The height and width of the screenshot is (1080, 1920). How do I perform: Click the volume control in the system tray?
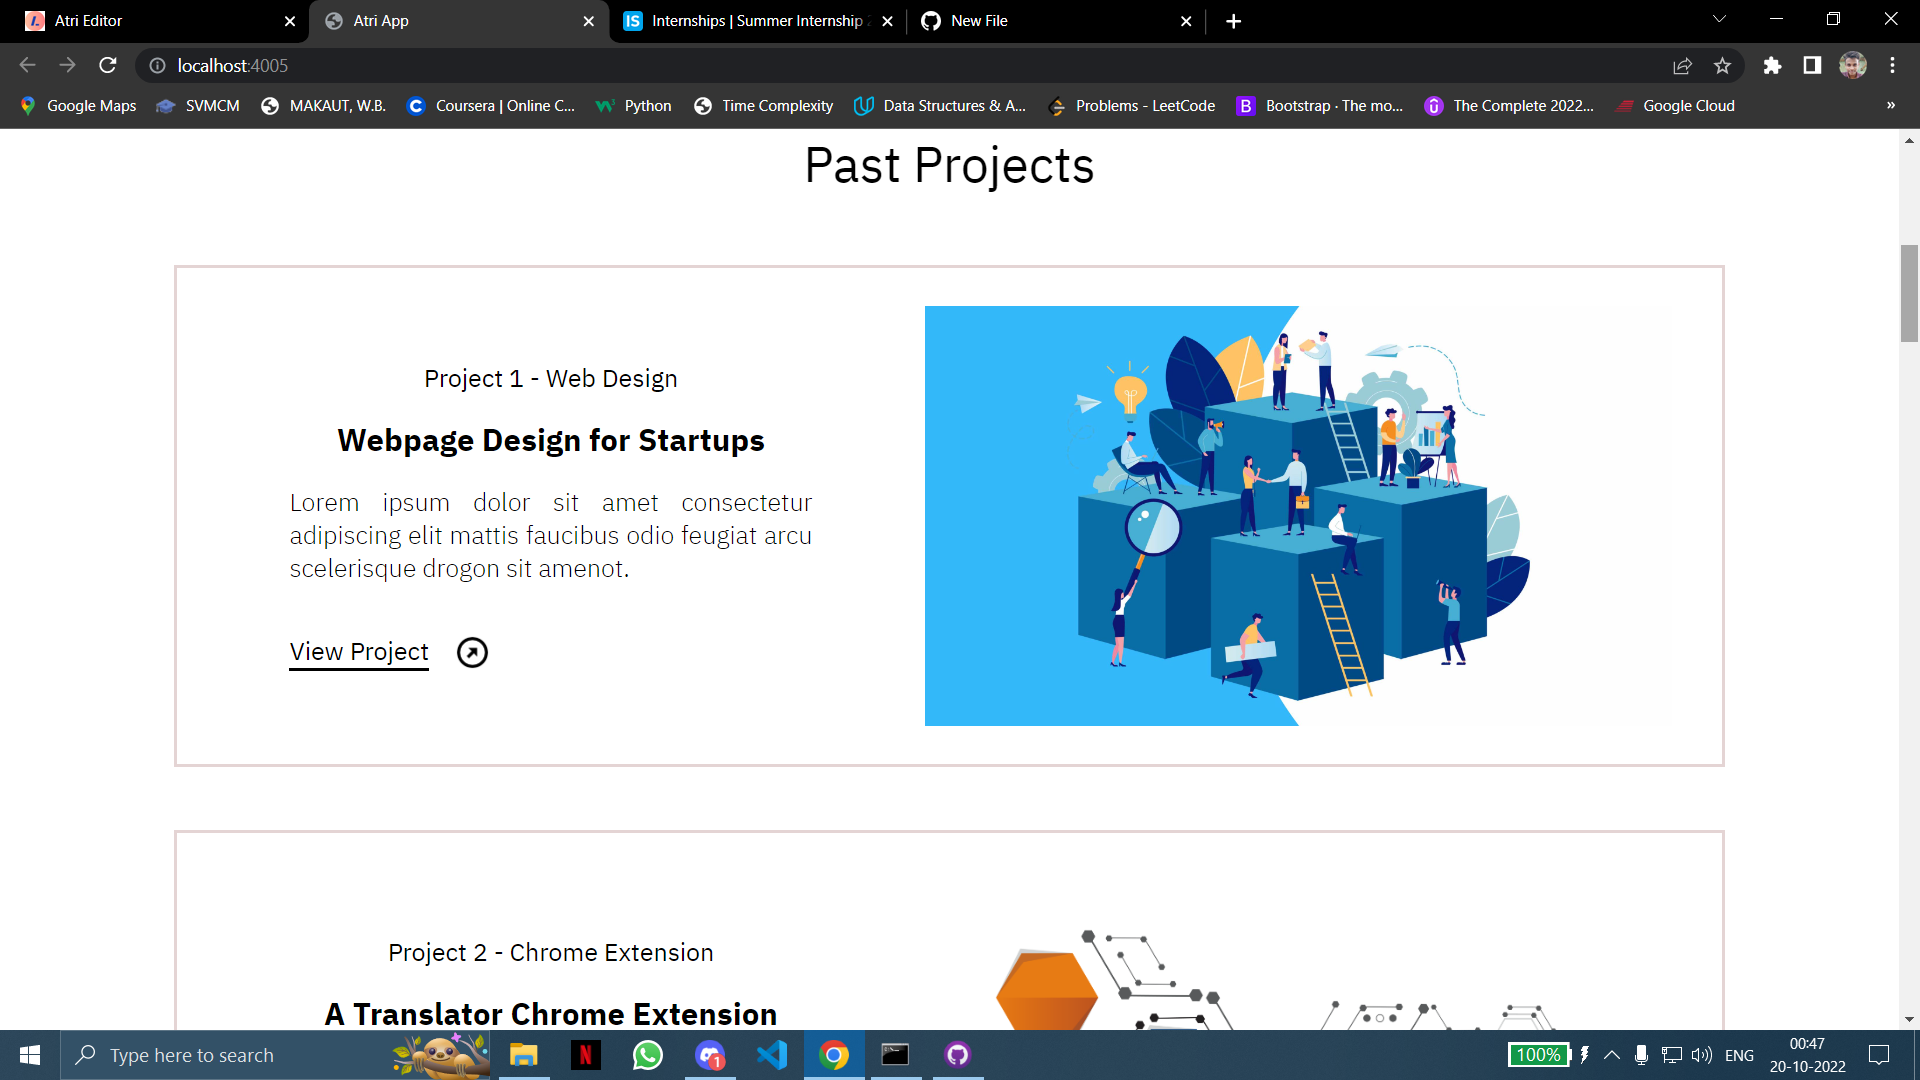point(1701,1055)
